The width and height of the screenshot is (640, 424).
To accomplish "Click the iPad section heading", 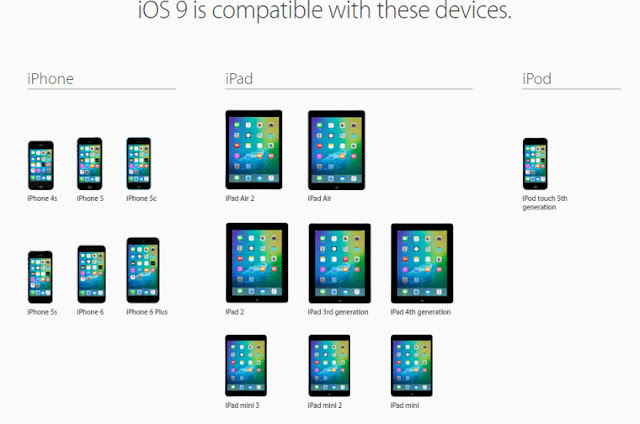I will pyautogui.click(x=239, y=78).
